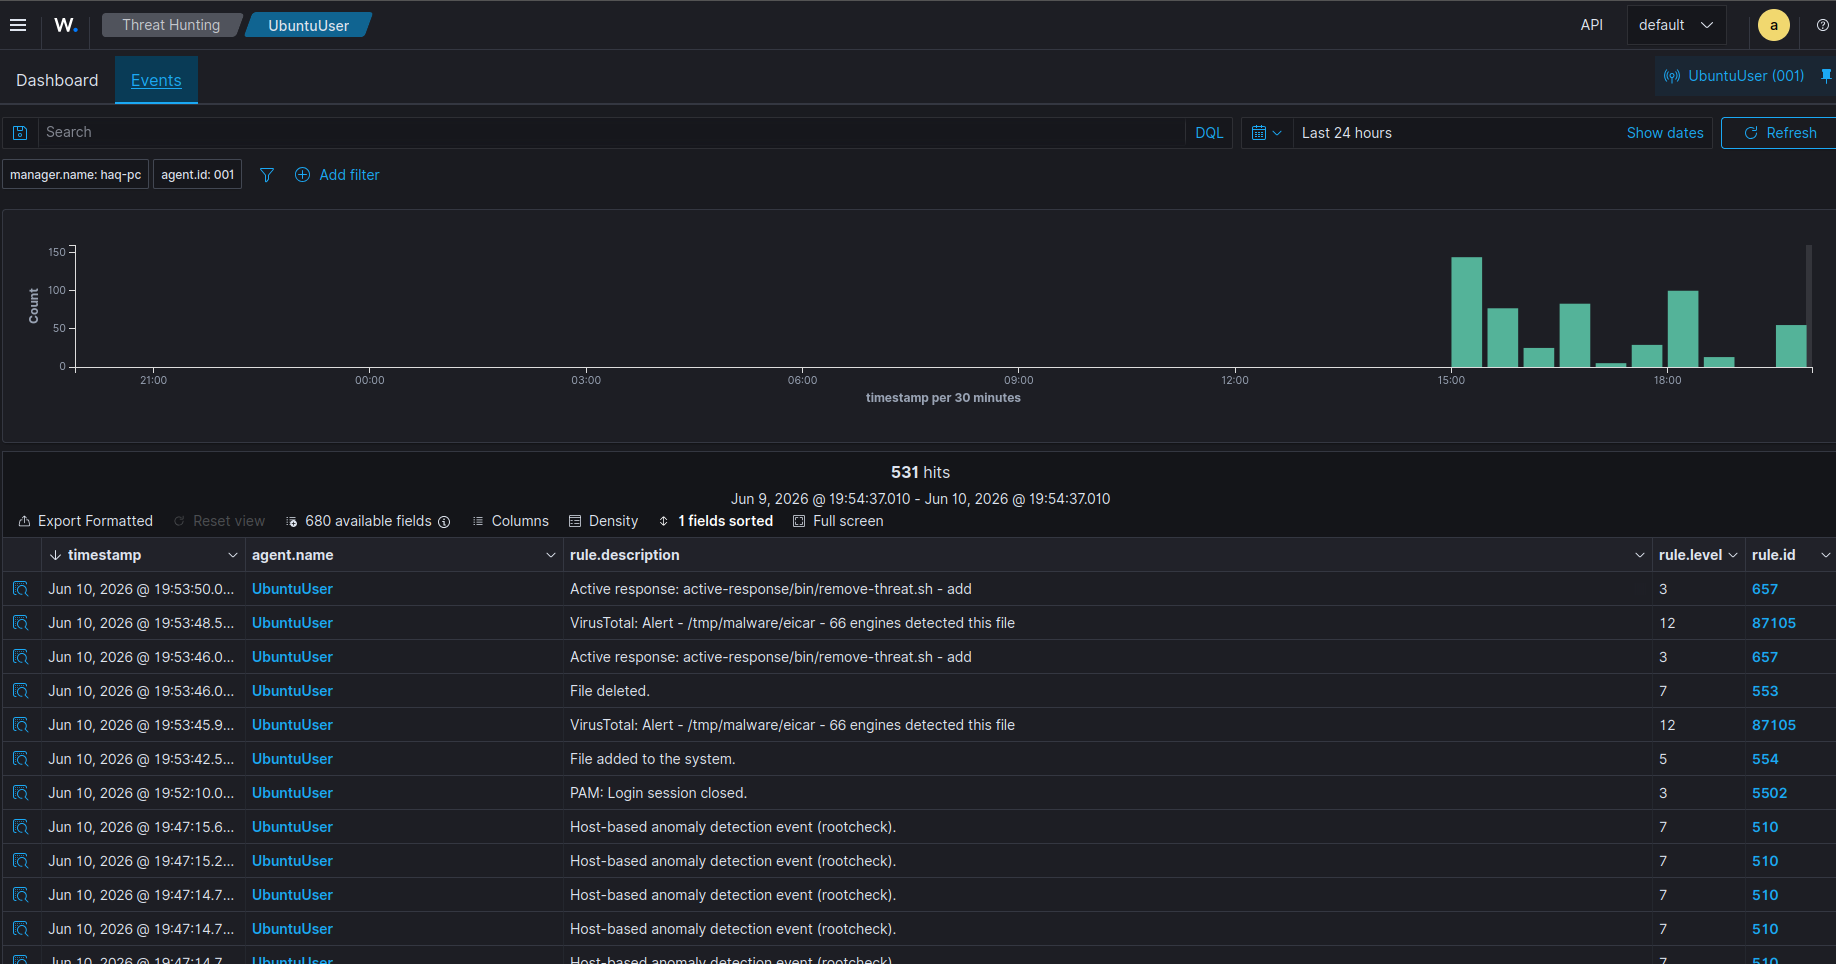Toggle the DQL query language switch
Viewport: 1836px width, 964px height.
click(1209, 133)
